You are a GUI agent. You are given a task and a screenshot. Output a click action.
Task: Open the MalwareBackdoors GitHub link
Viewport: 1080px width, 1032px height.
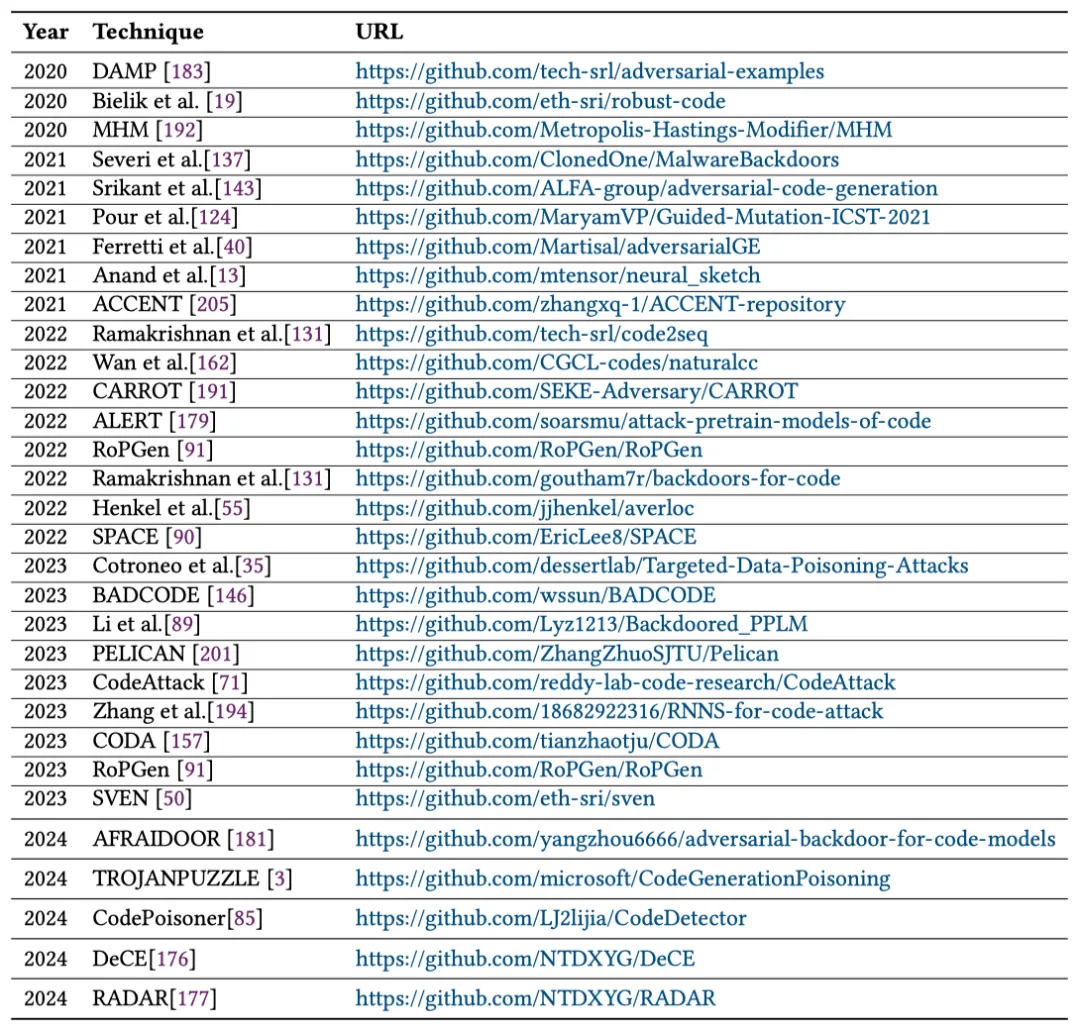pyautogui.click(x=597, y=160)
